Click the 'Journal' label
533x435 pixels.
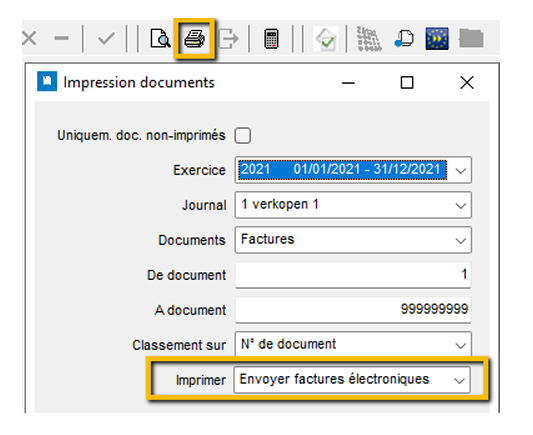(204, 205)
